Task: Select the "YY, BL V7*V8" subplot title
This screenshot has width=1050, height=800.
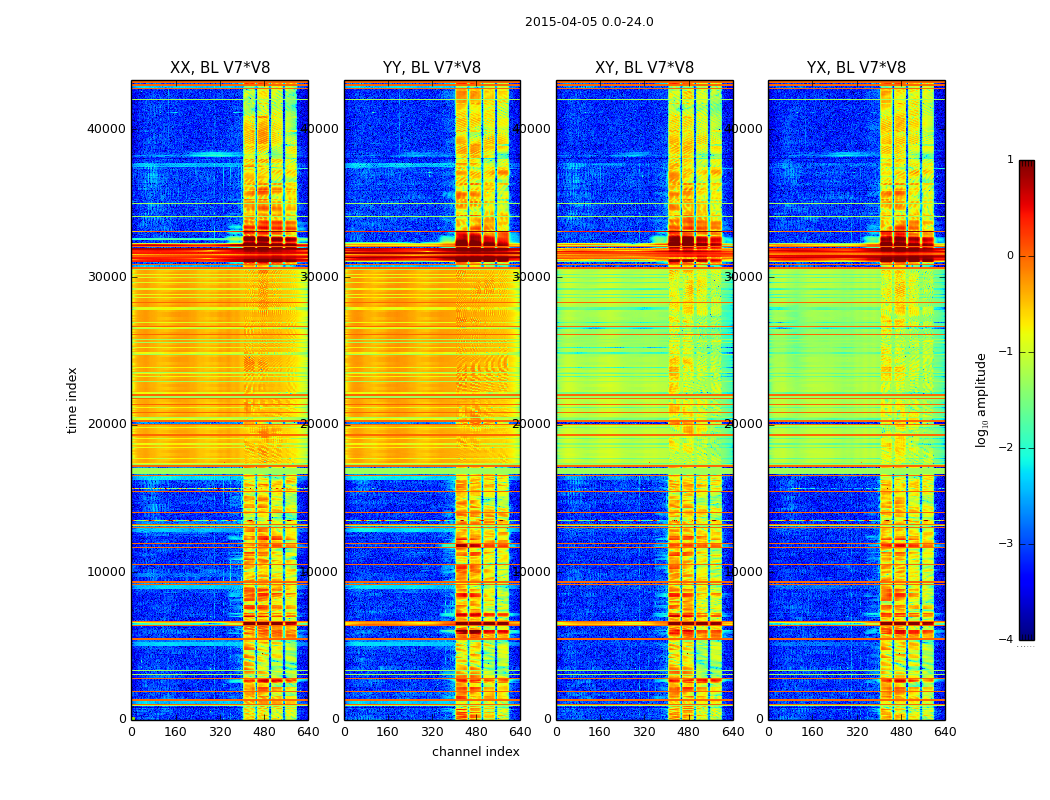Action: pos(432,68)
